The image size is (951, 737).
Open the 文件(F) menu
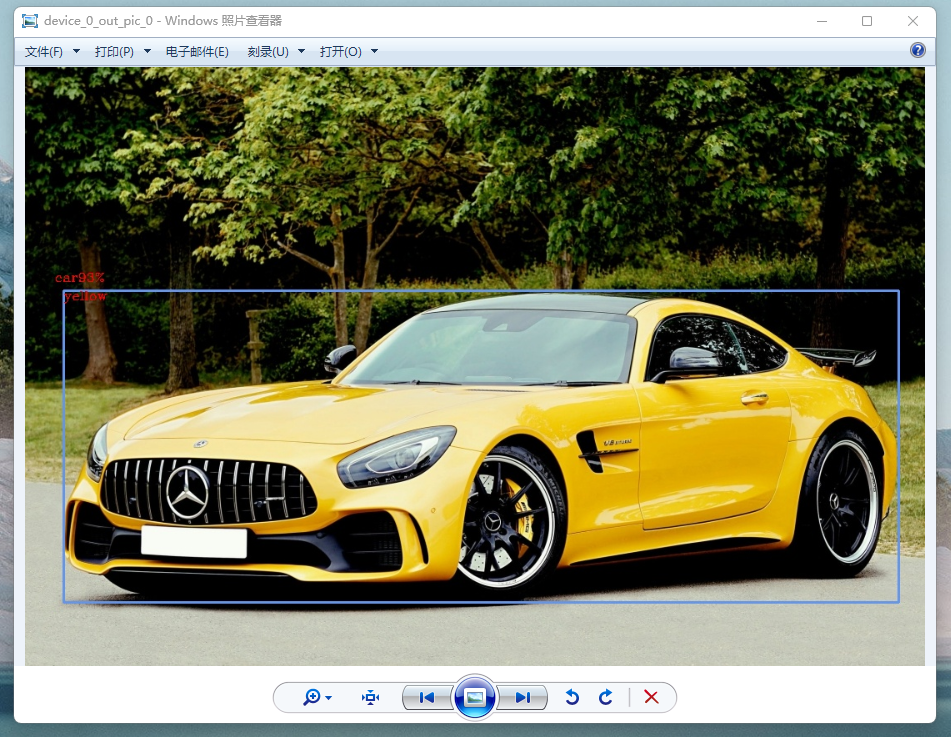44,52
